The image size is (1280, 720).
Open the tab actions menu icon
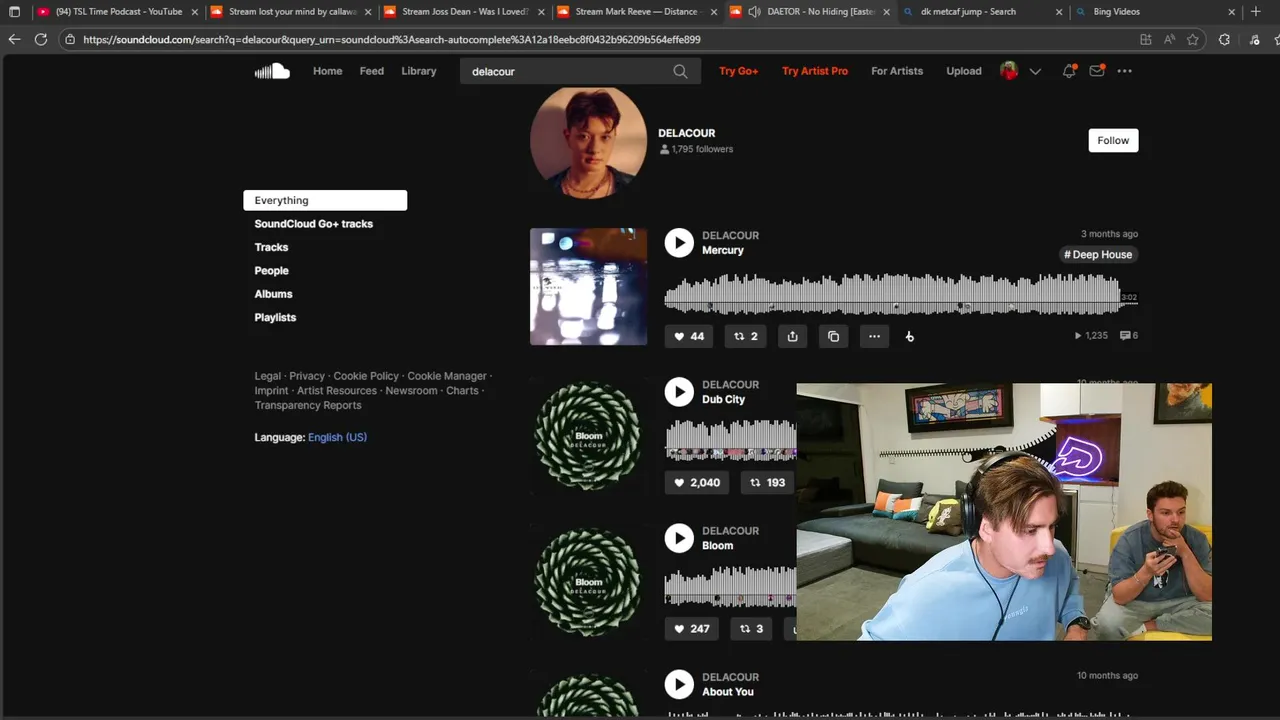point(14,12)
